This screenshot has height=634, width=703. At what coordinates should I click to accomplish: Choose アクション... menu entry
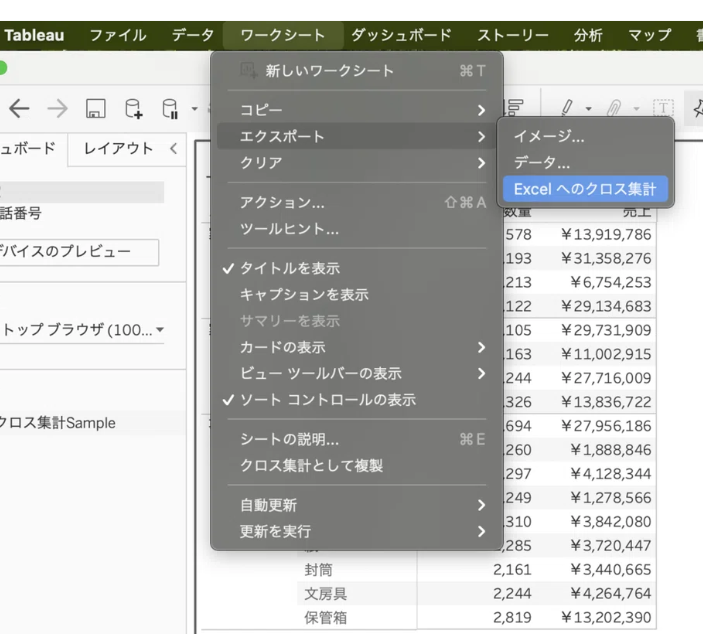pyautogui.click(x=356, y=202)
